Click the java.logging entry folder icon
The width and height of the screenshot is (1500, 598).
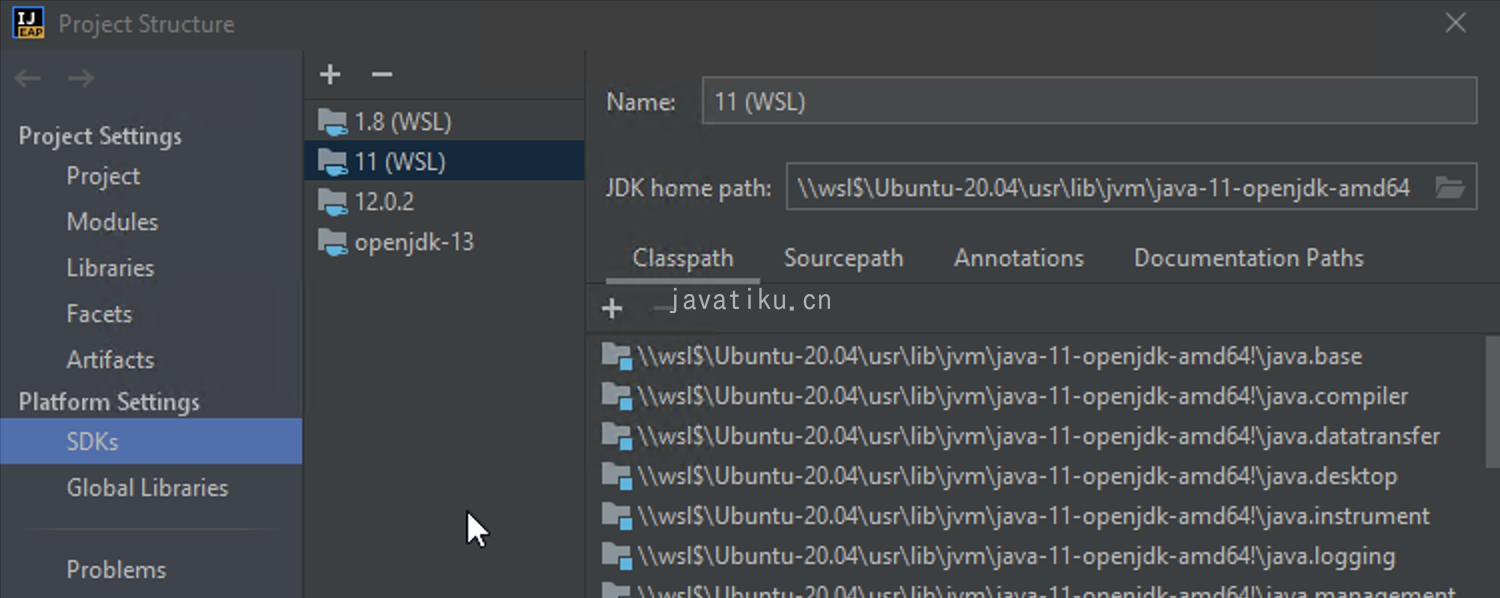point(617,557)
